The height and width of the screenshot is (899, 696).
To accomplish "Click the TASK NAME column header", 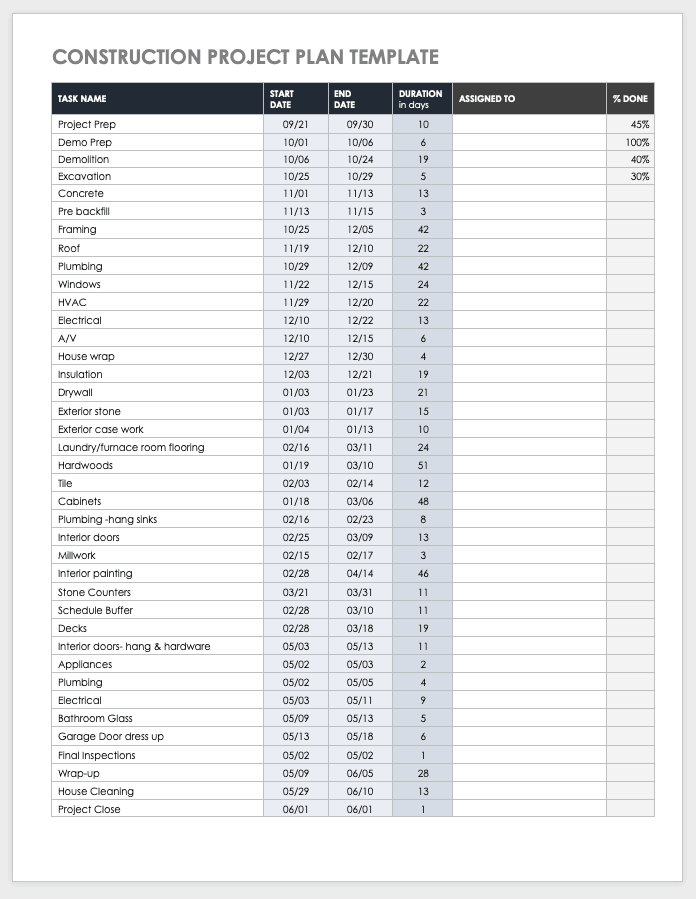I will (82, 99).
